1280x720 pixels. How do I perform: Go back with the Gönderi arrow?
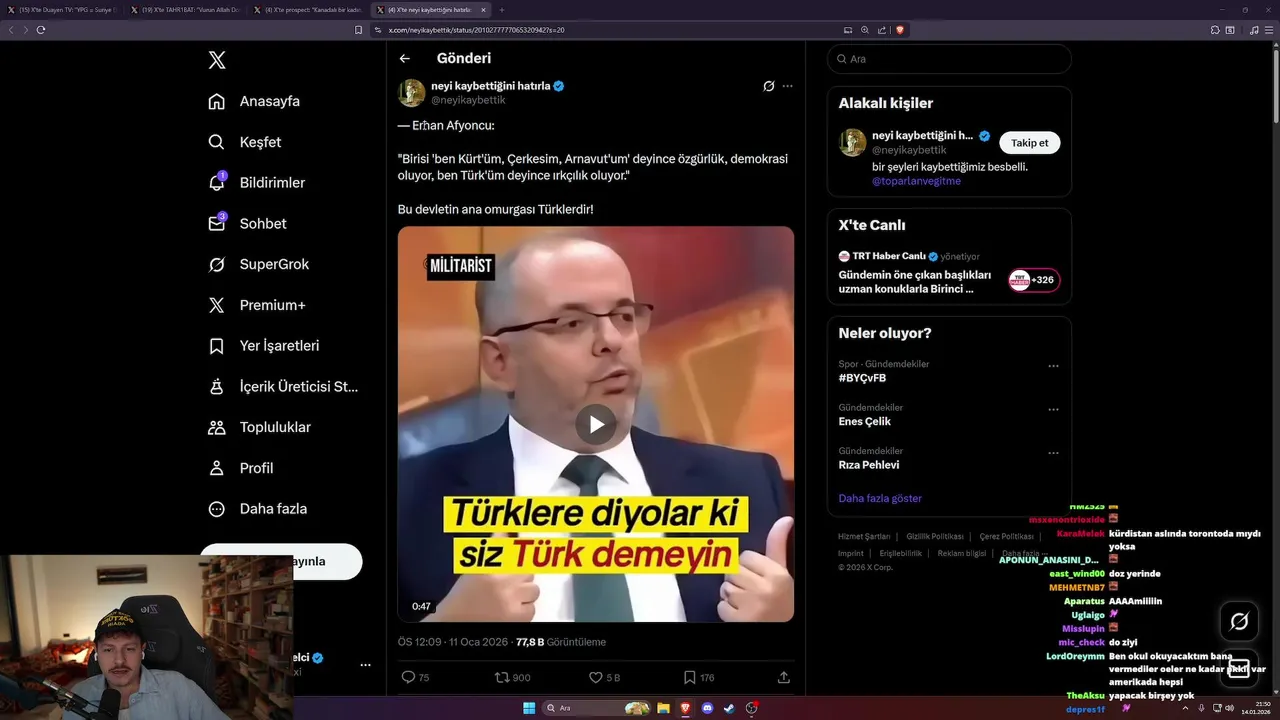point(405,59)
